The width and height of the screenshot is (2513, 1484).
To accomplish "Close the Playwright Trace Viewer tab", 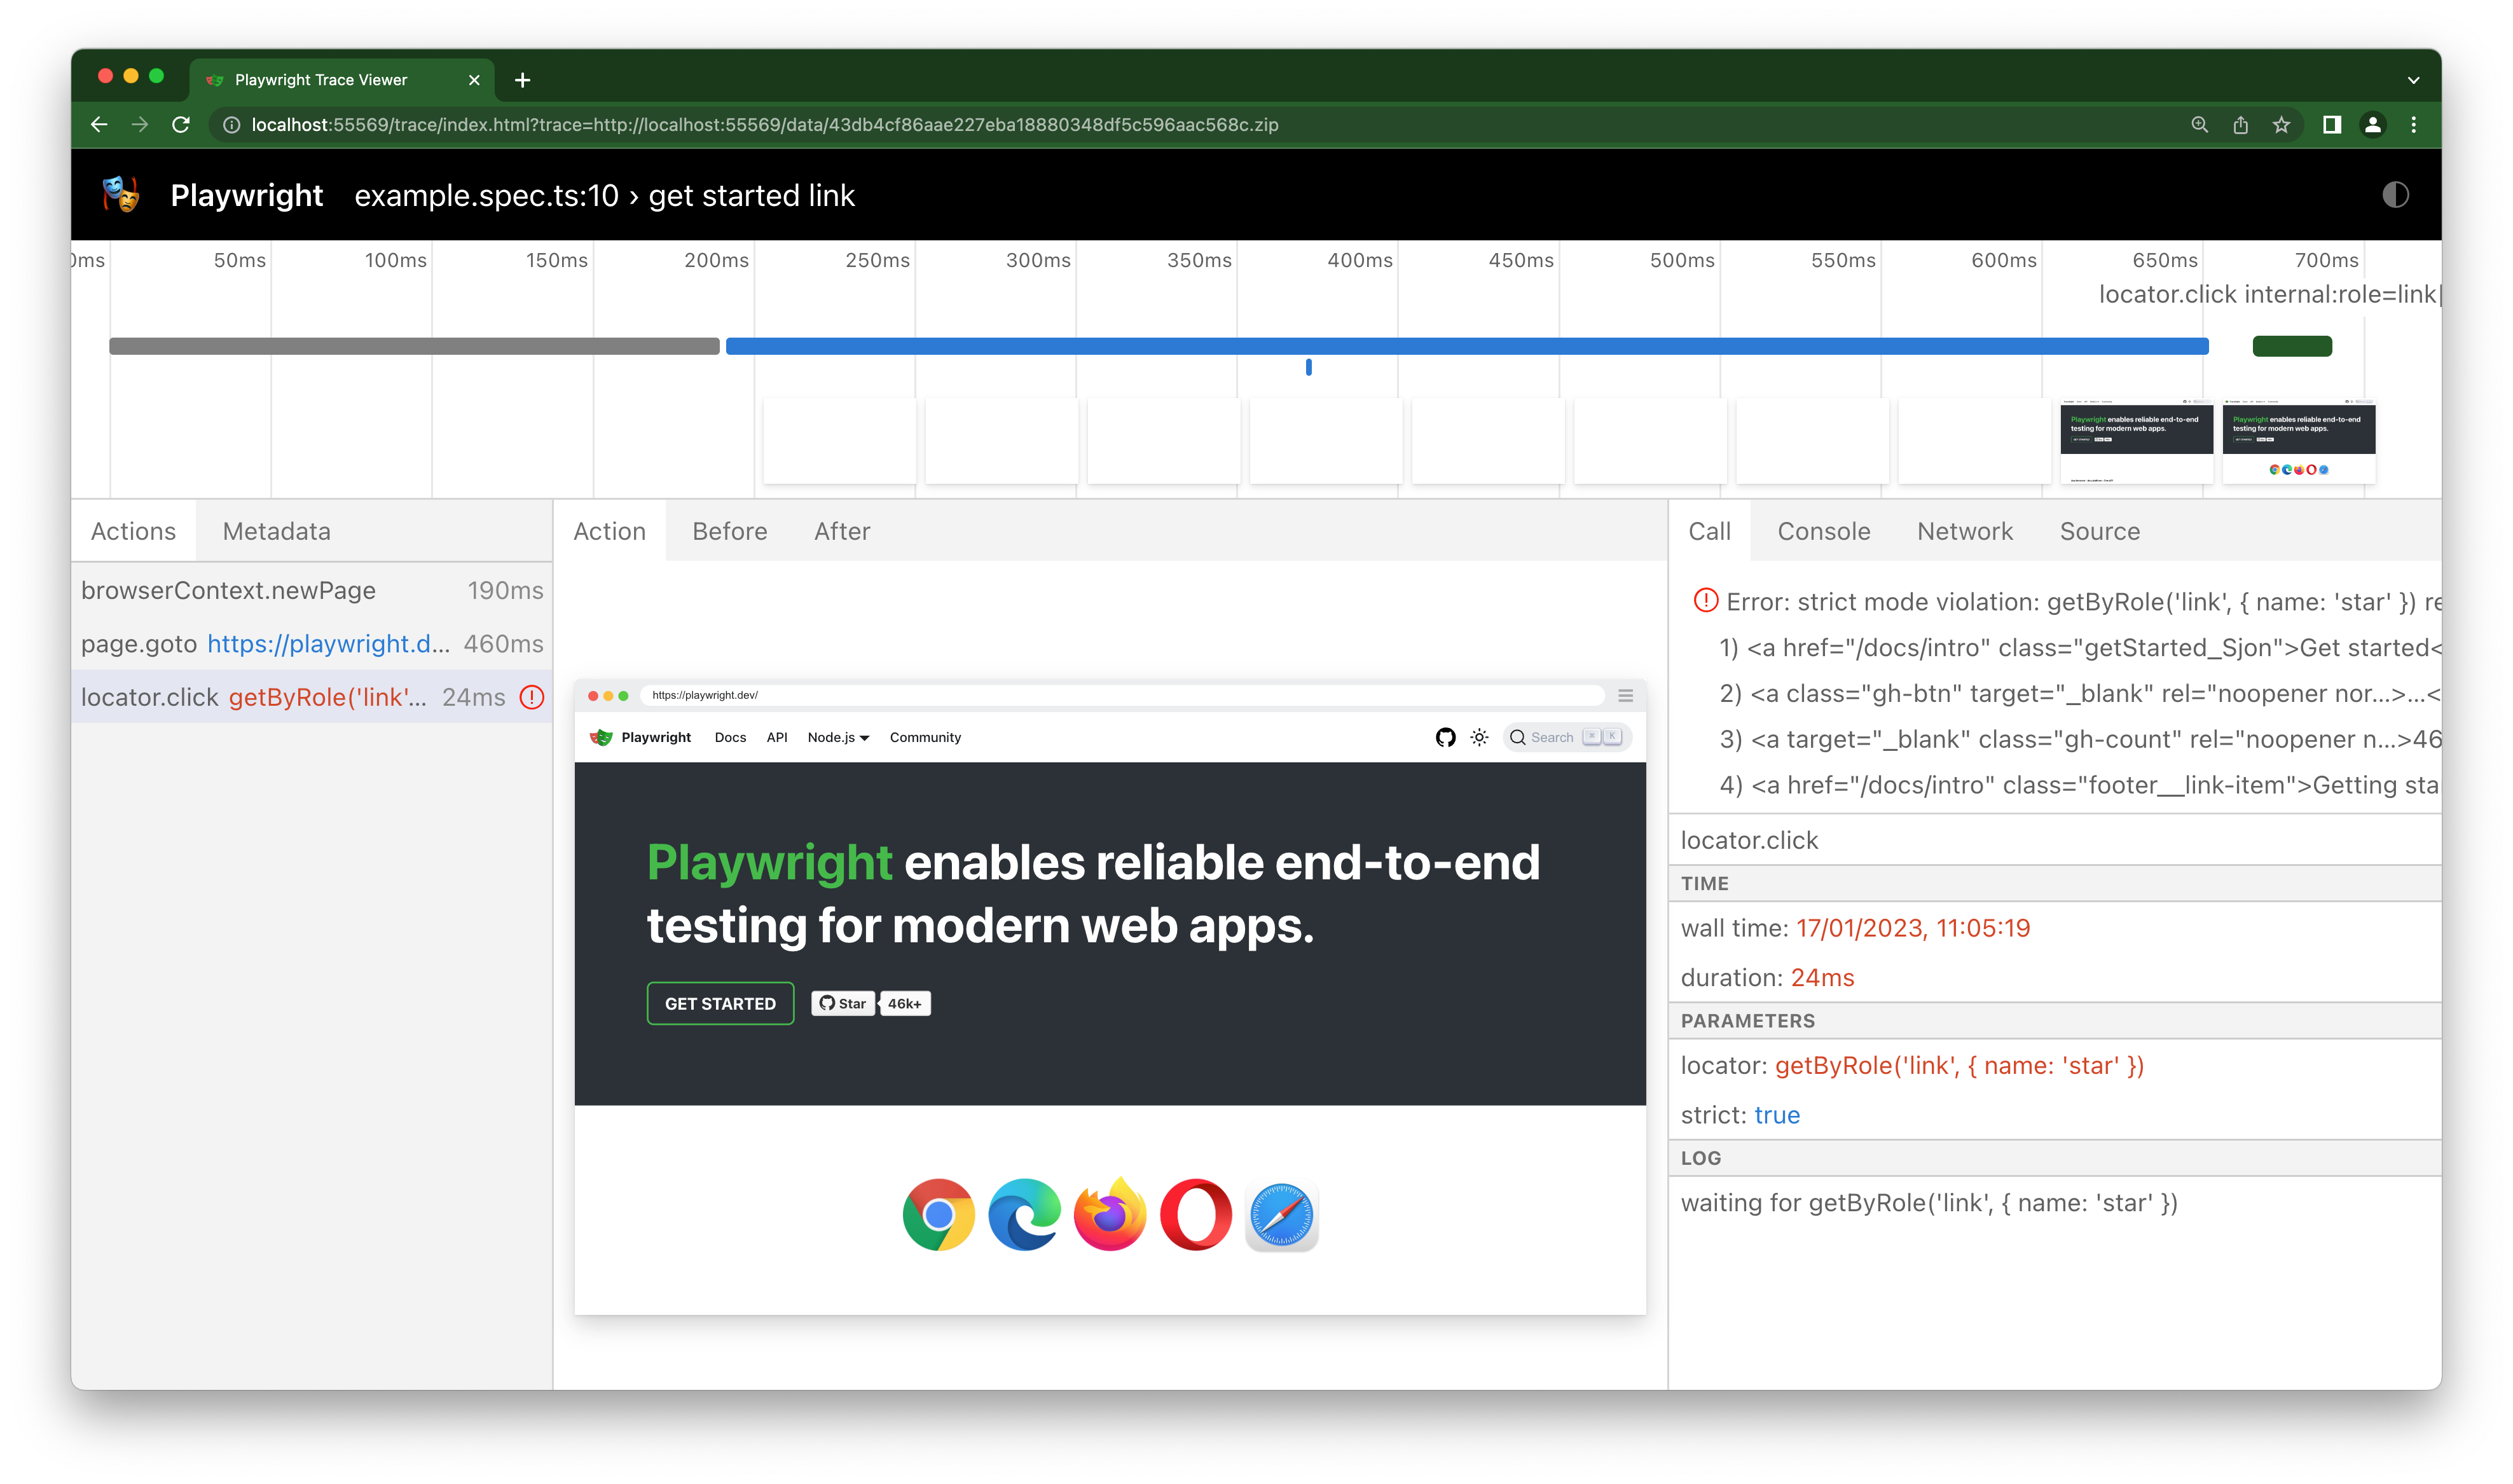I will (x=474, y=80).
